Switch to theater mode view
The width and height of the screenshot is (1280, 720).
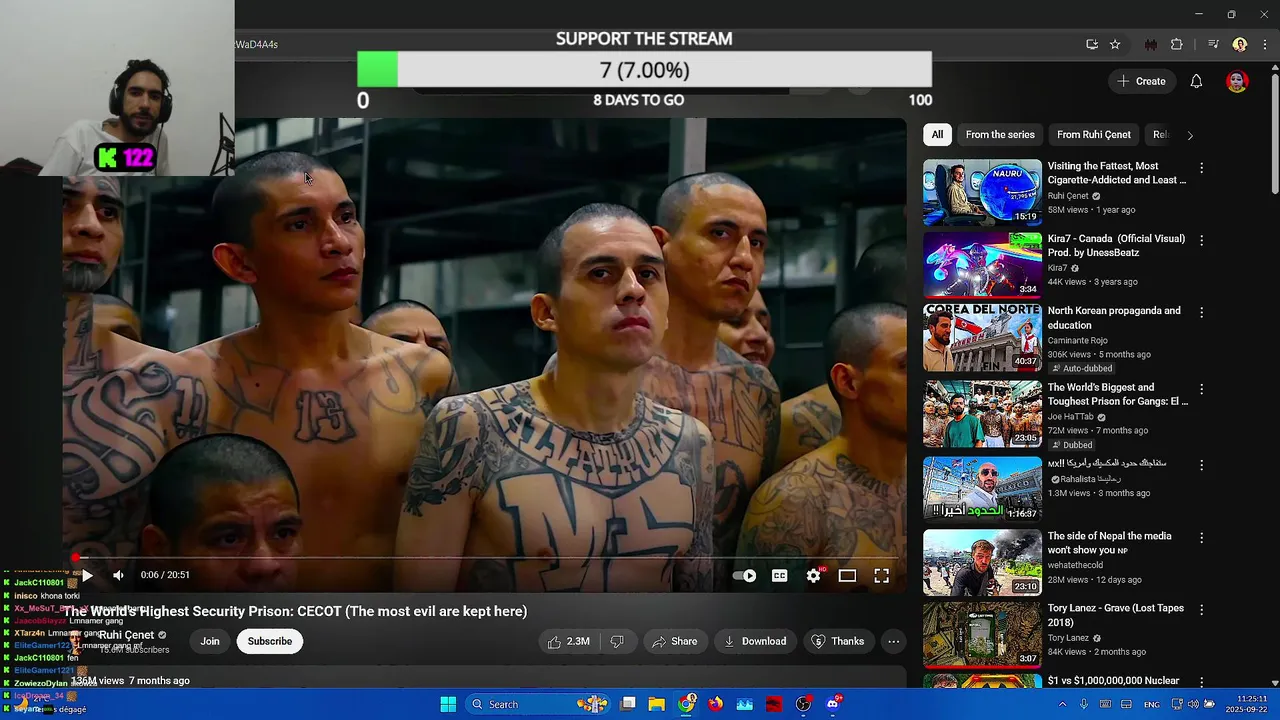(x=847, y=575)
